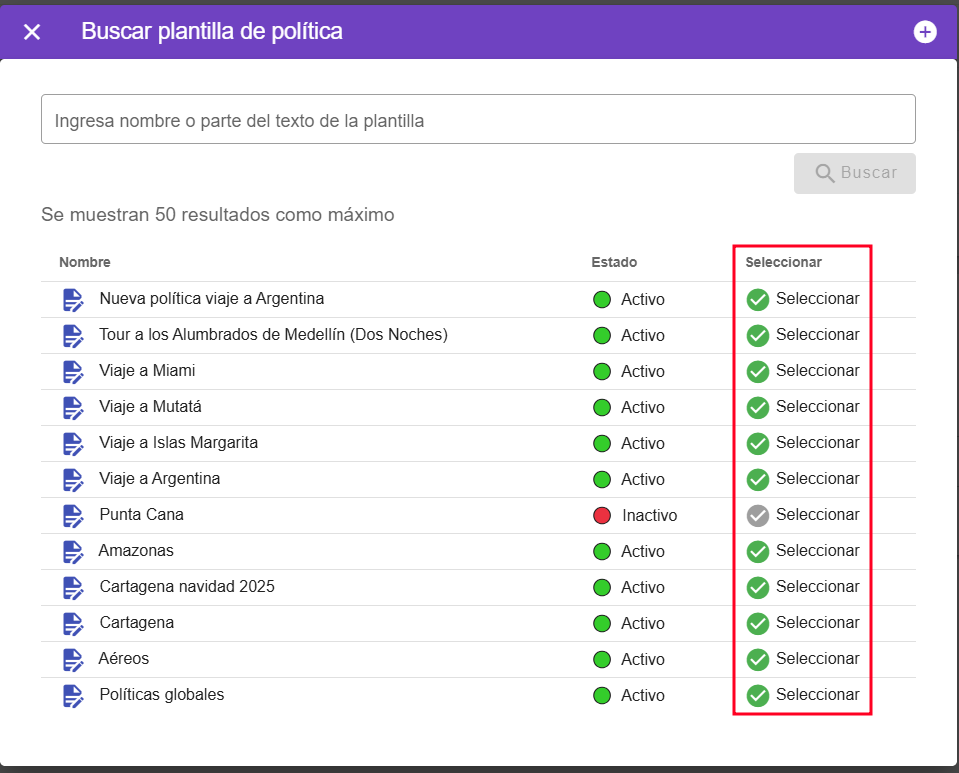Click the template name search input field
This screenshot has width=959, height=773.
478,118
